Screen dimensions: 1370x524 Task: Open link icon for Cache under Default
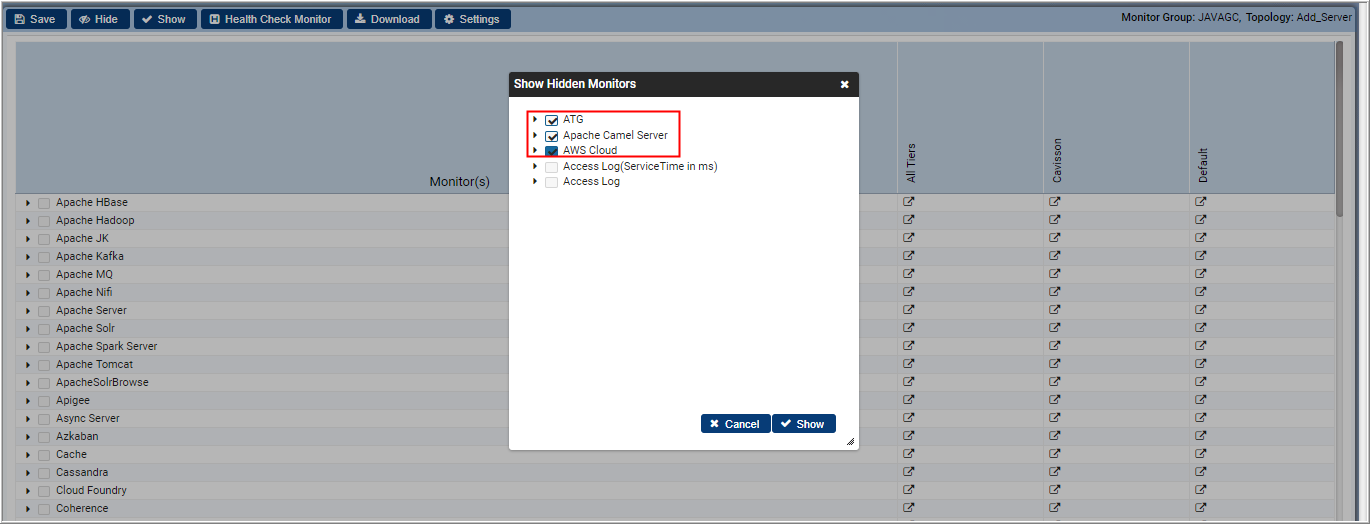[x=1201, y=454]
